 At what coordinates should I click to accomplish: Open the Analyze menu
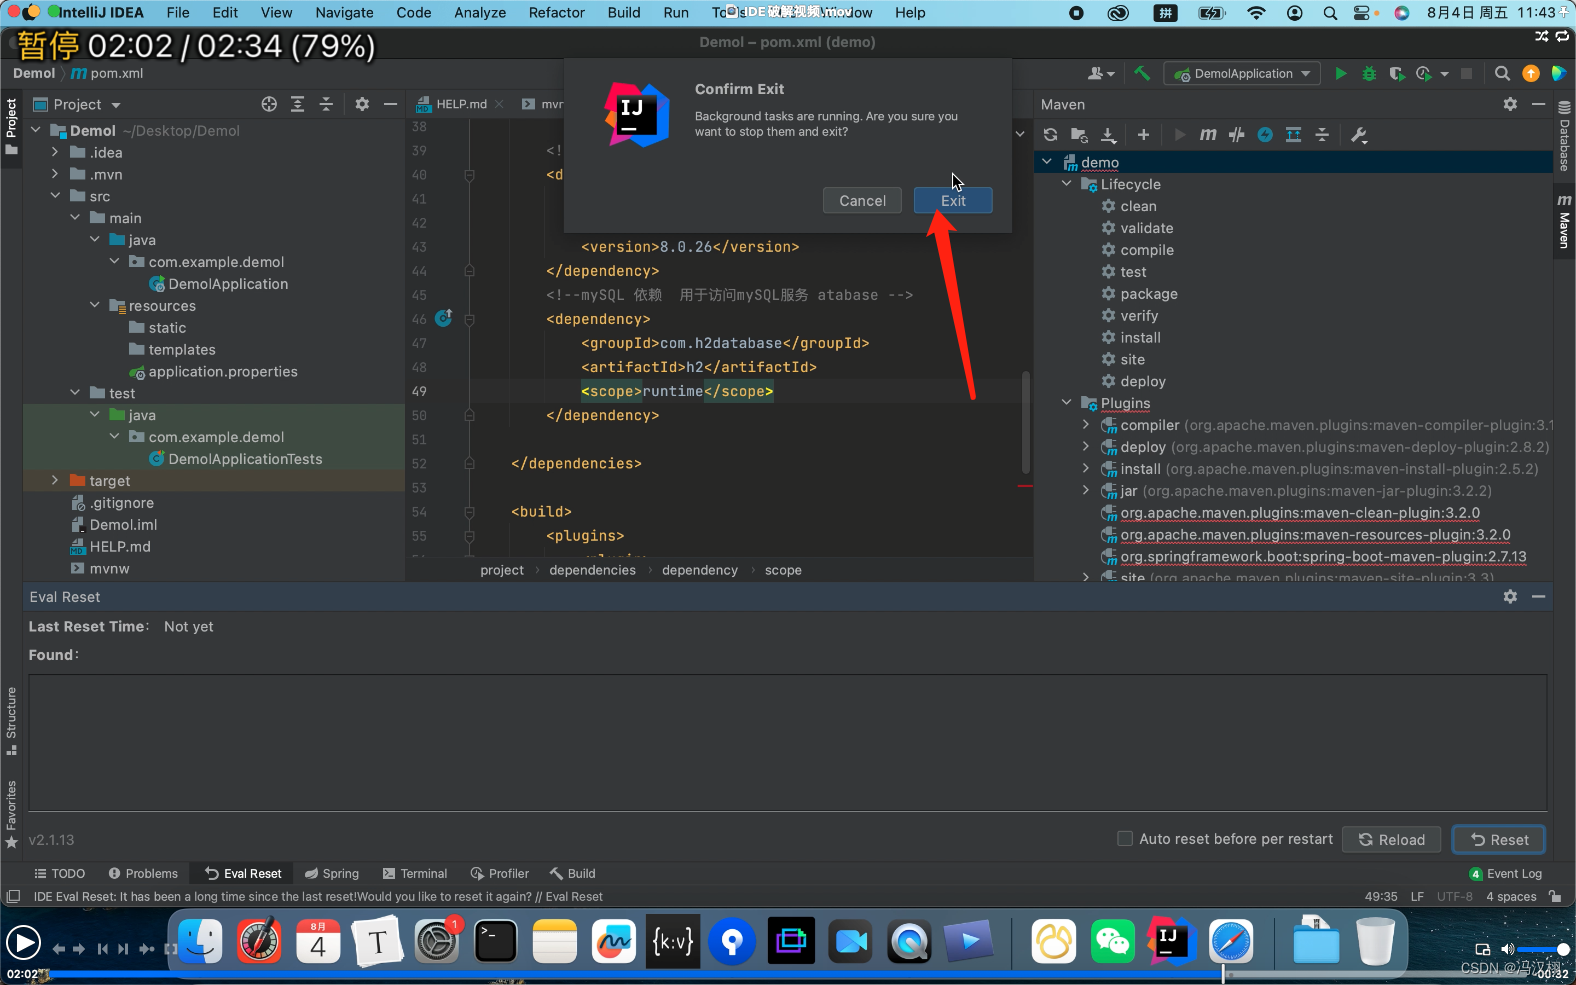480,13
